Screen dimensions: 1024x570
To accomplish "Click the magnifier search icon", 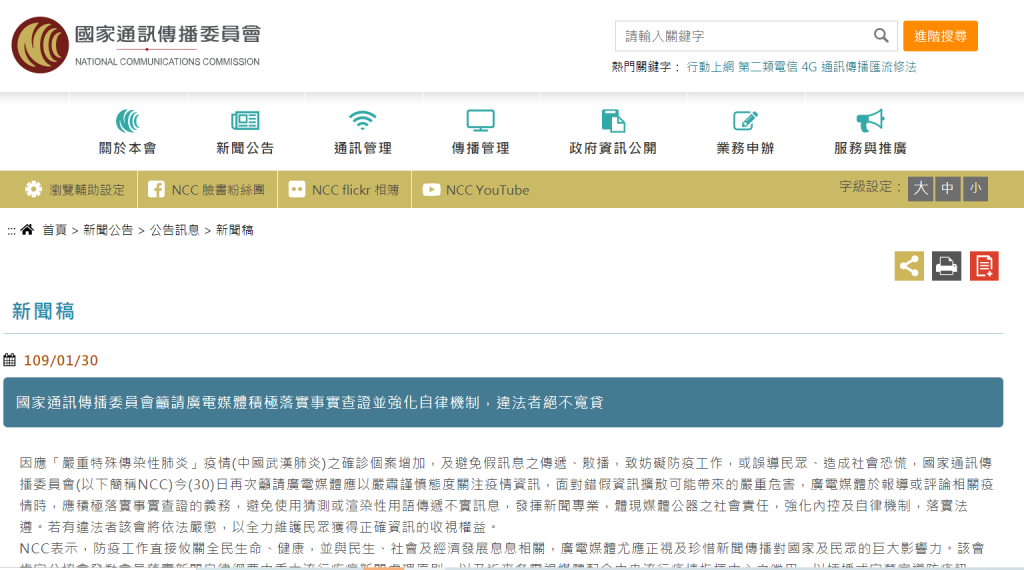I will (x=880, y=36).
